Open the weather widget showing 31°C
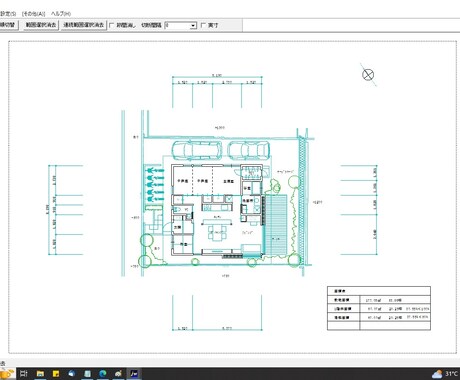The width and height of the screenshot is (460, 380). pyautogui.click(x=445, y=374)
